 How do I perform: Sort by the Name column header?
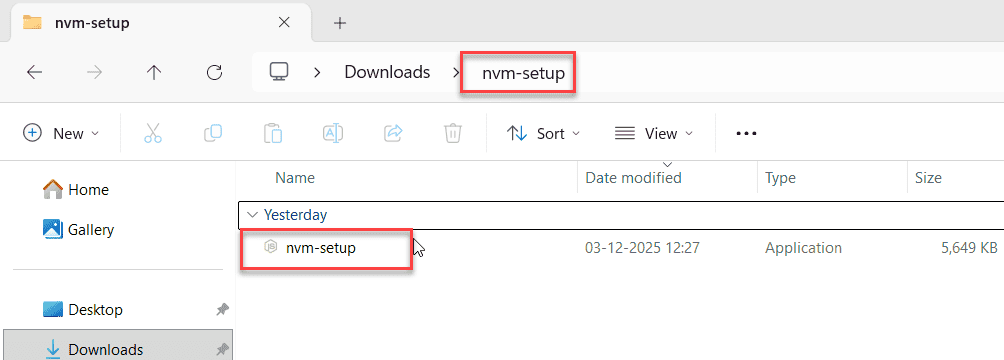(295, 177)
